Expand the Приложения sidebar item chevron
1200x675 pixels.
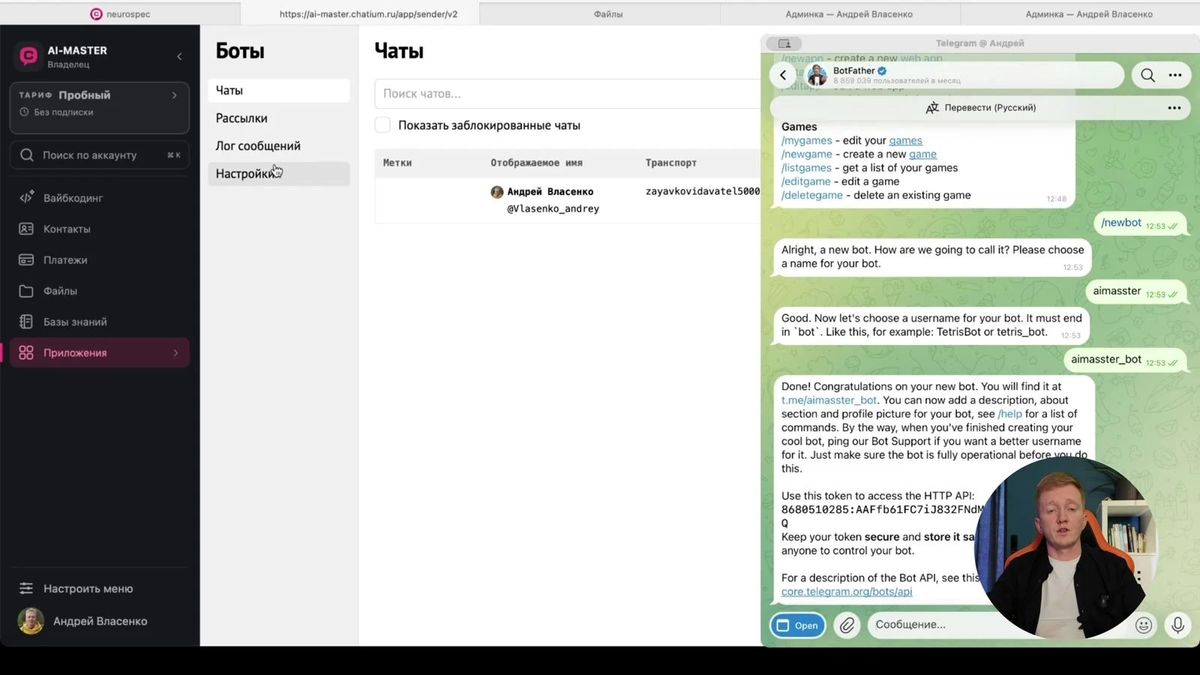[175, 353]
